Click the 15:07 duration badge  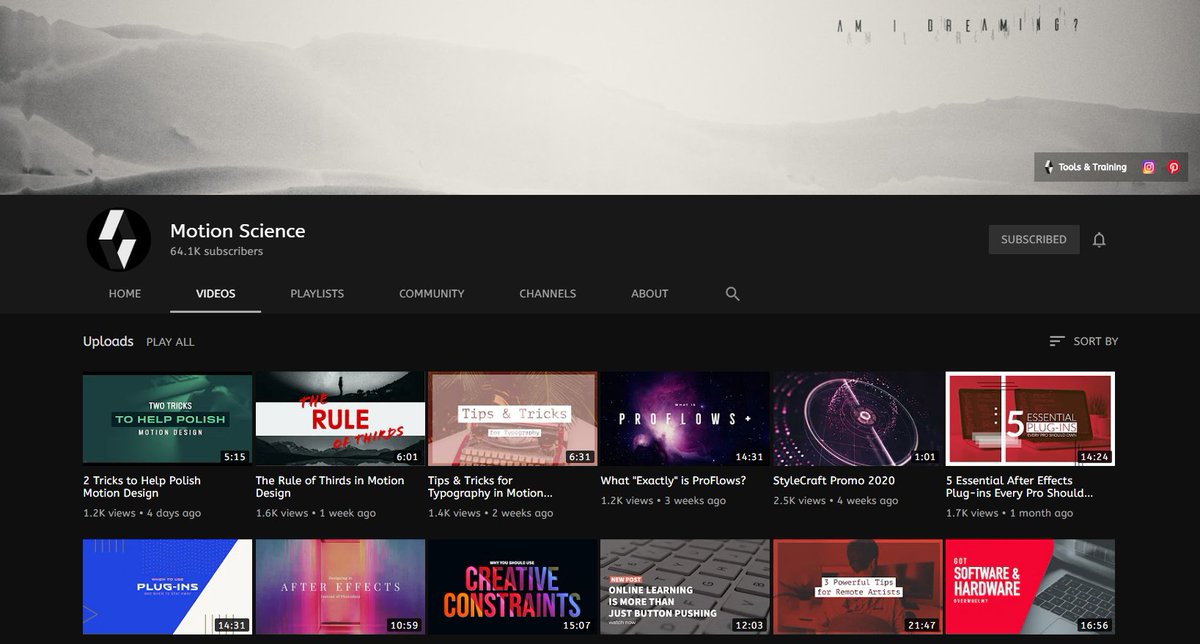tap(577, 625)
